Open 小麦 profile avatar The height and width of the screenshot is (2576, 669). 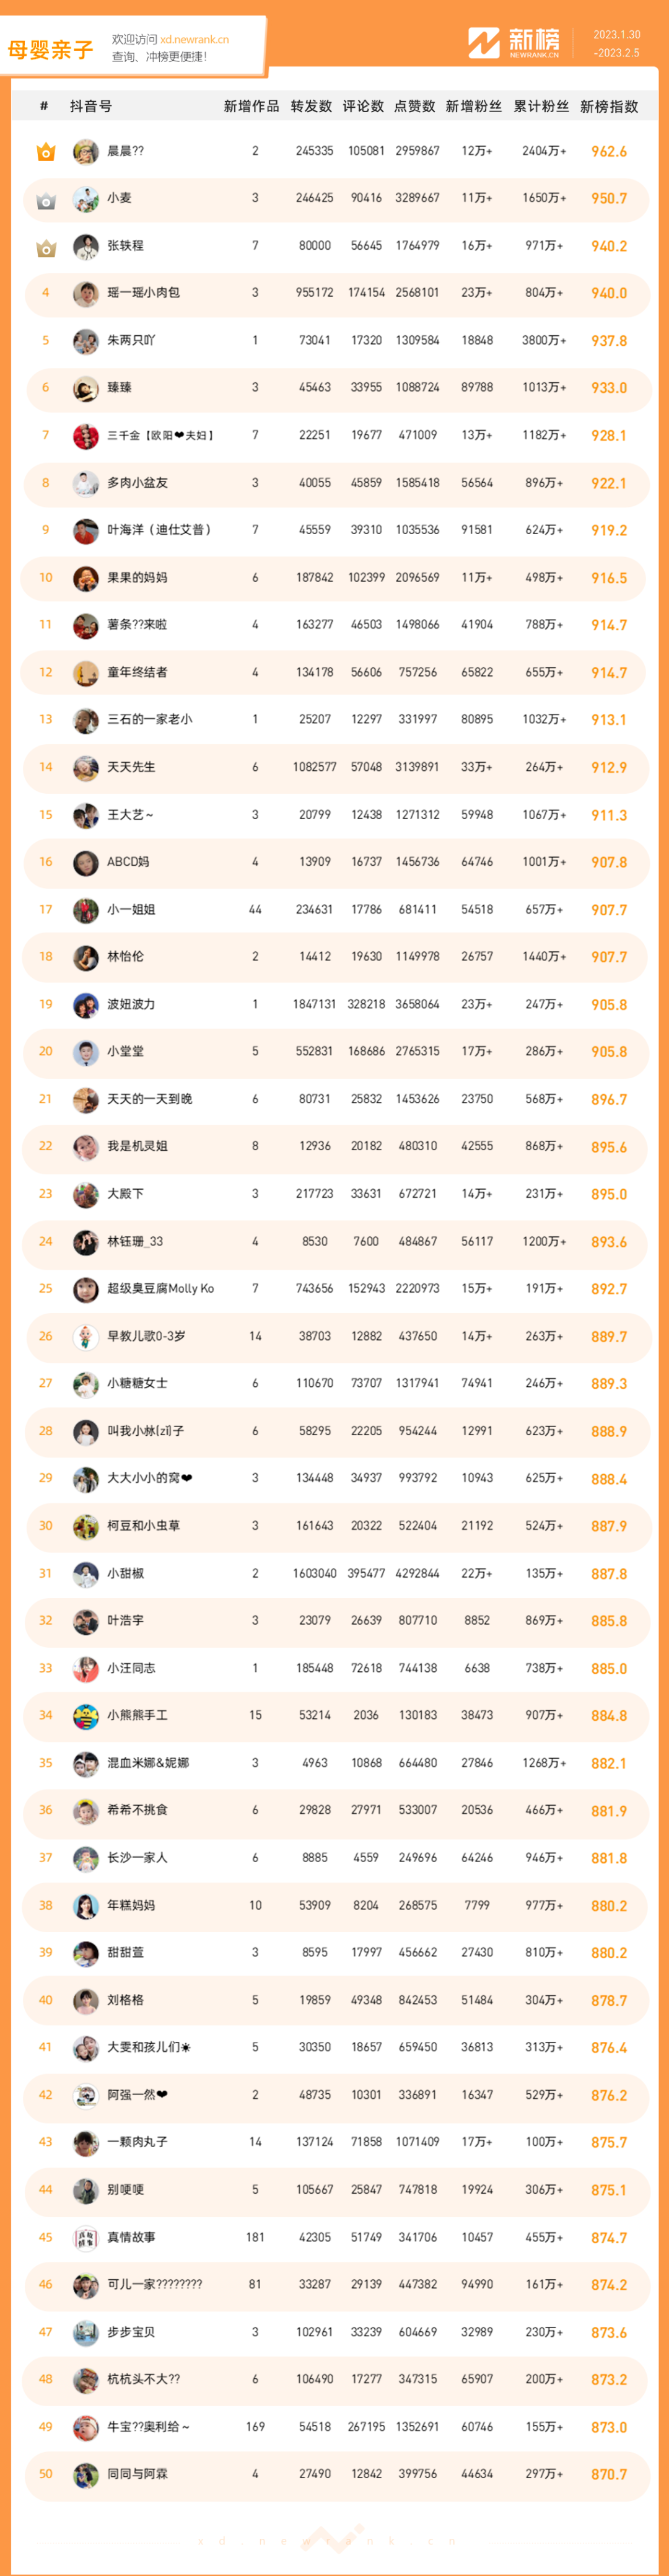(86, 199)
